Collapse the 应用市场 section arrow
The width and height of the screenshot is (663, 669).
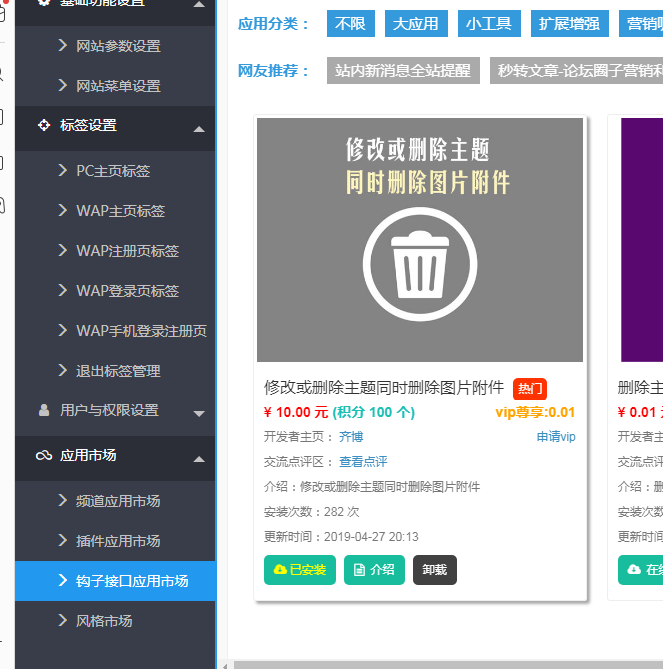pyautogui.click(x=198, y=459)
